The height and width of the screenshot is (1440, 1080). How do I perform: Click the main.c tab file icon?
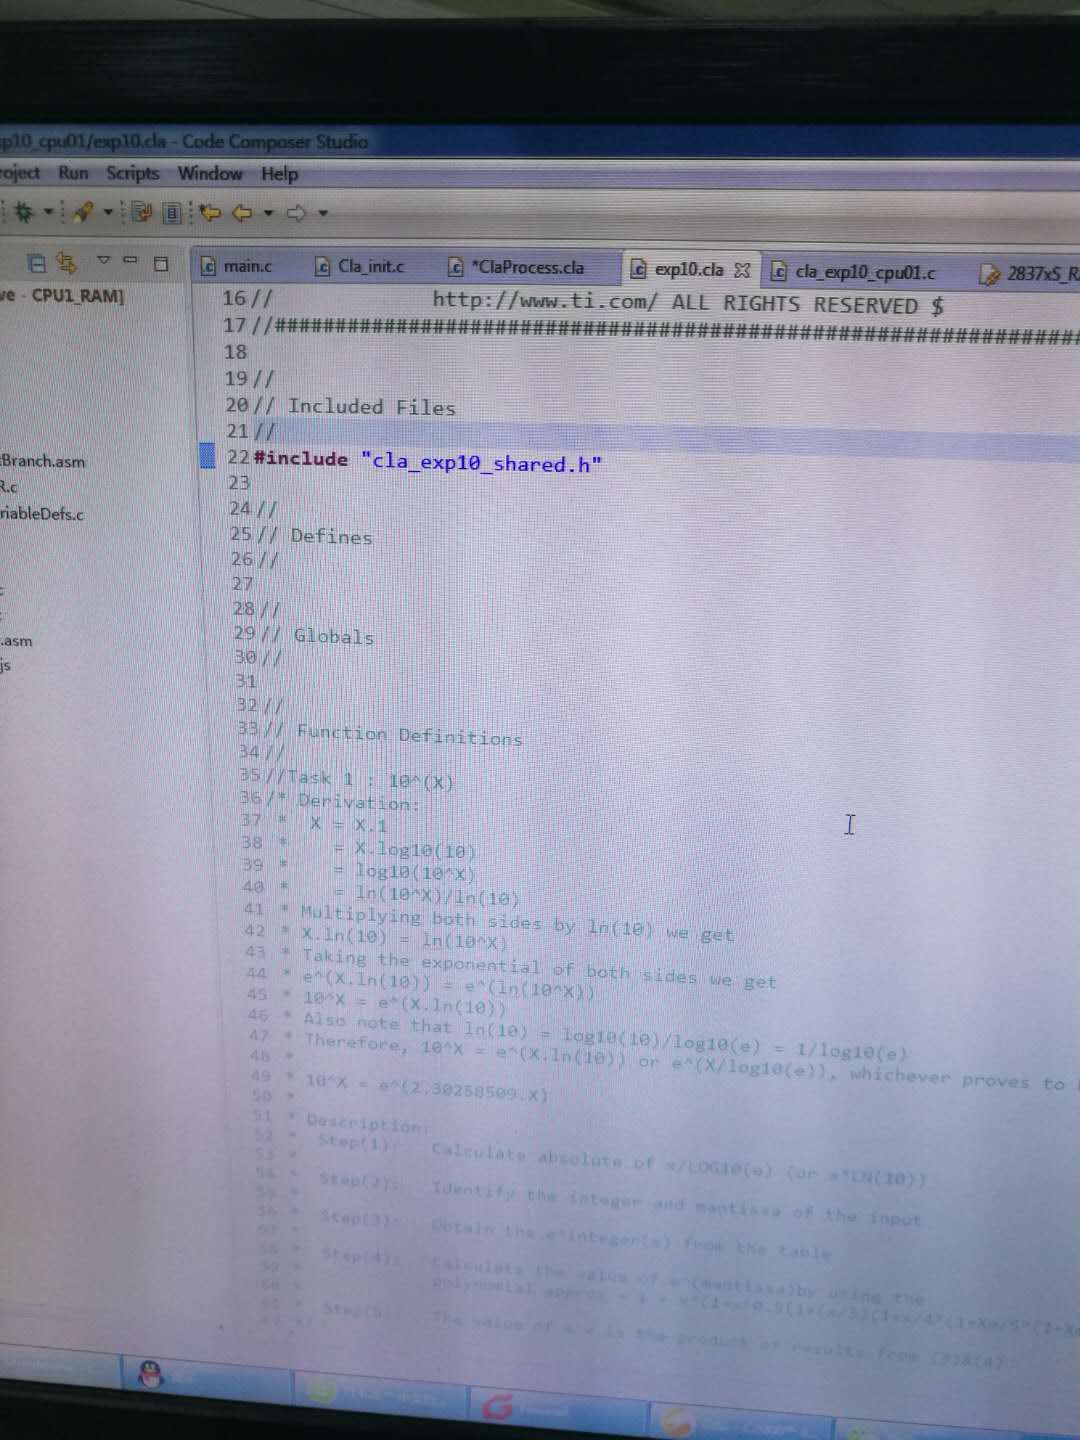208,266
